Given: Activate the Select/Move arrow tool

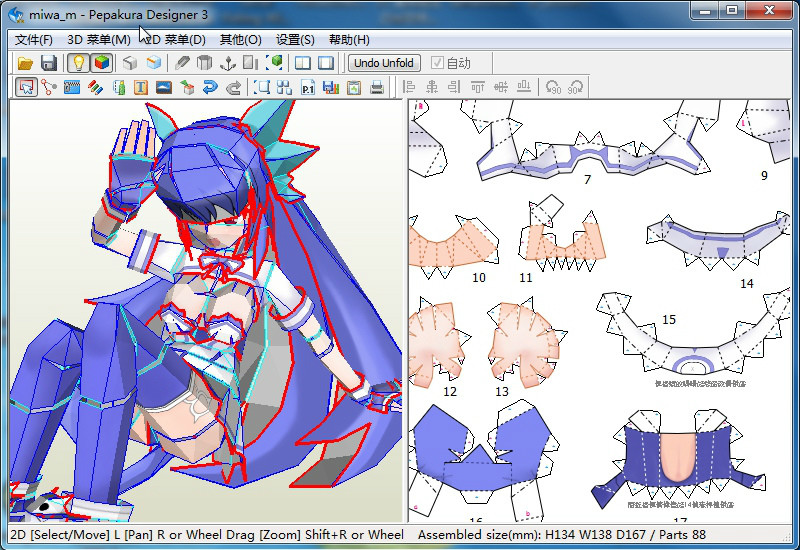Looking at the screenshot, I should [x=27, y=87].
